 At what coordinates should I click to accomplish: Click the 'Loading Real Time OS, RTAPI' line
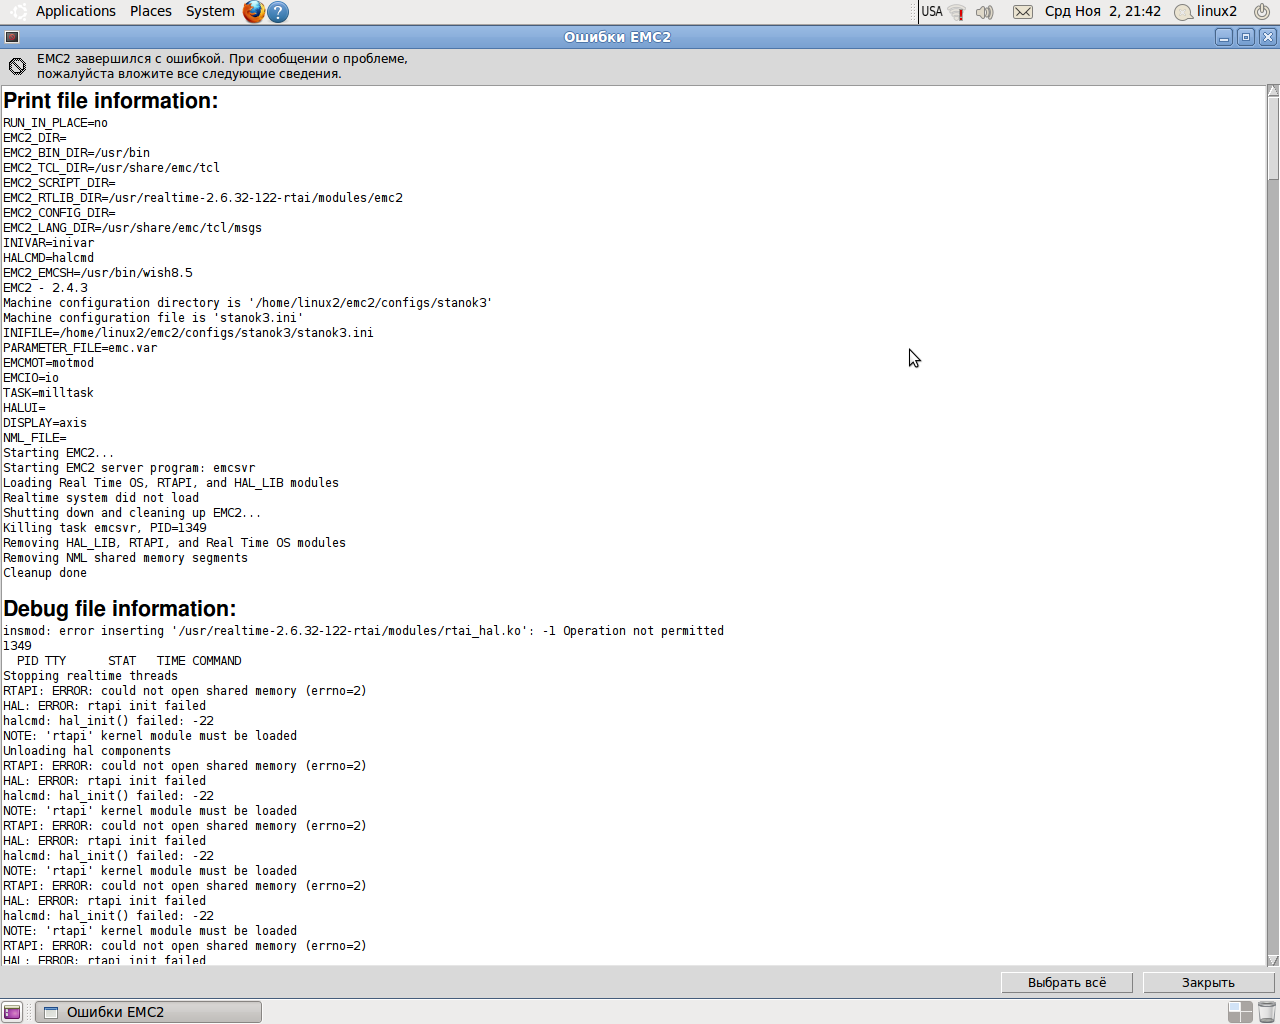coord(171,483)
